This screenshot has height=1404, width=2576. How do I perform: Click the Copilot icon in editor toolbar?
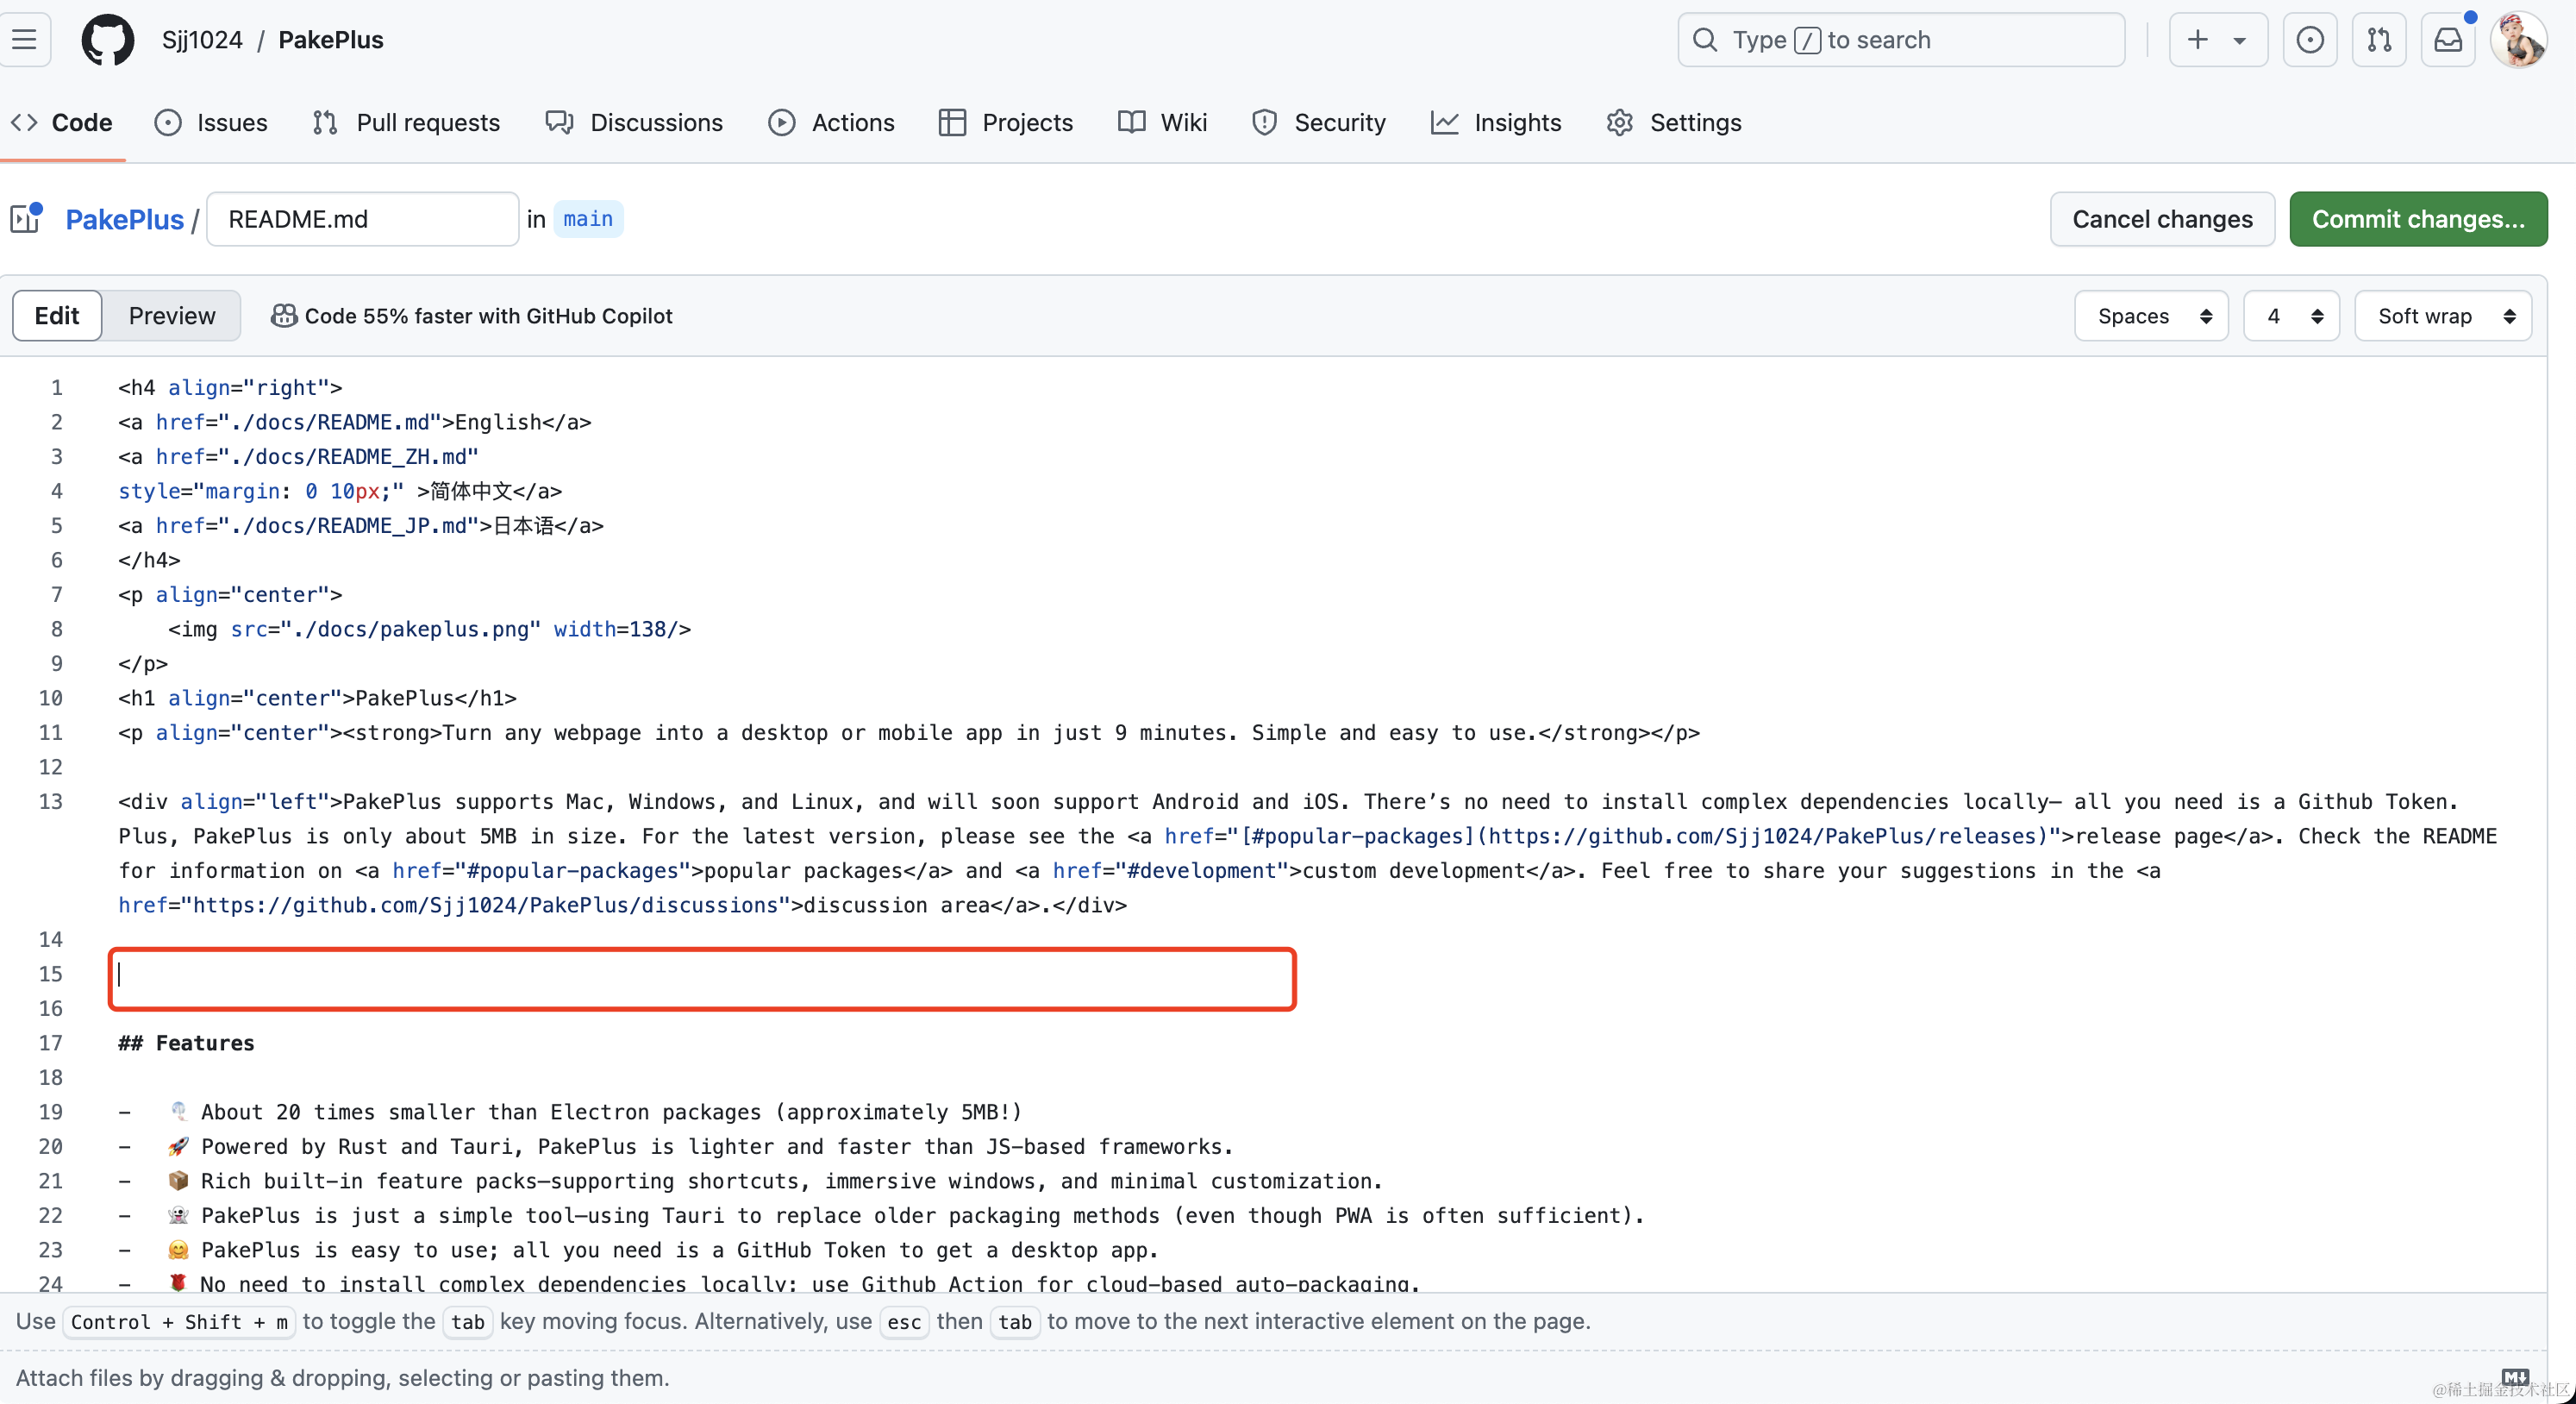pos(284,316)
